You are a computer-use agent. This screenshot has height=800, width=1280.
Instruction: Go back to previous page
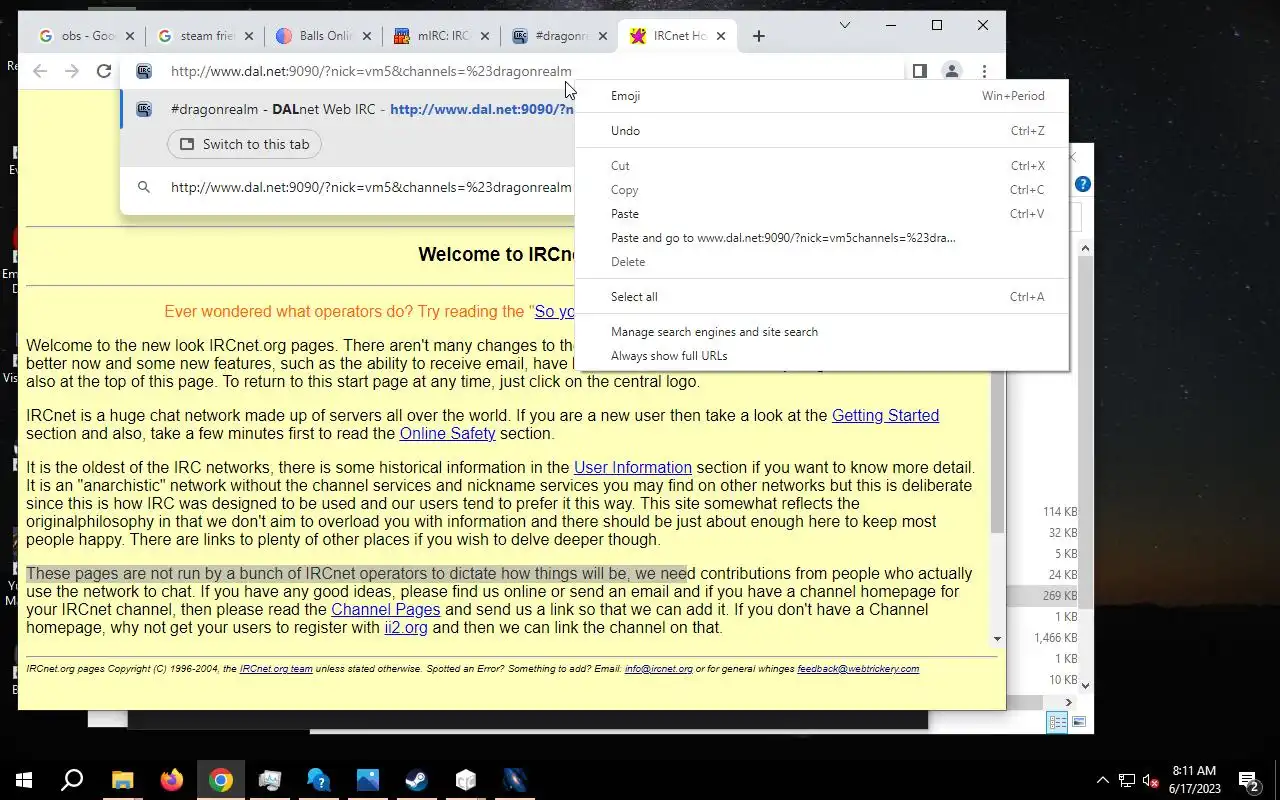click(40, 71)
